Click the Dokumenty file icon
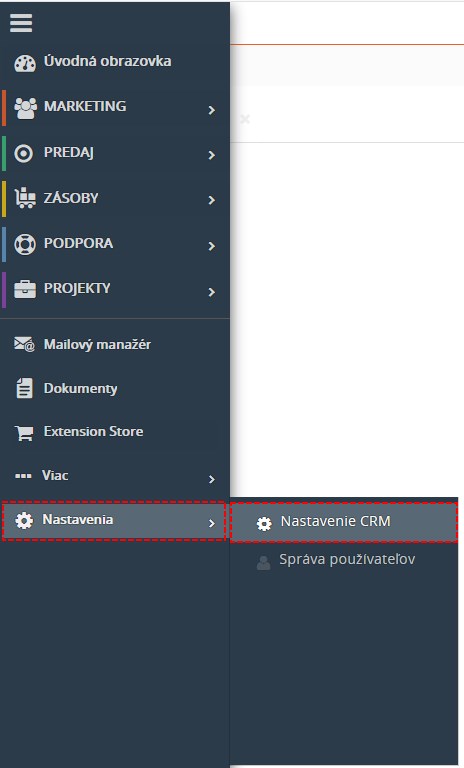 24,388
